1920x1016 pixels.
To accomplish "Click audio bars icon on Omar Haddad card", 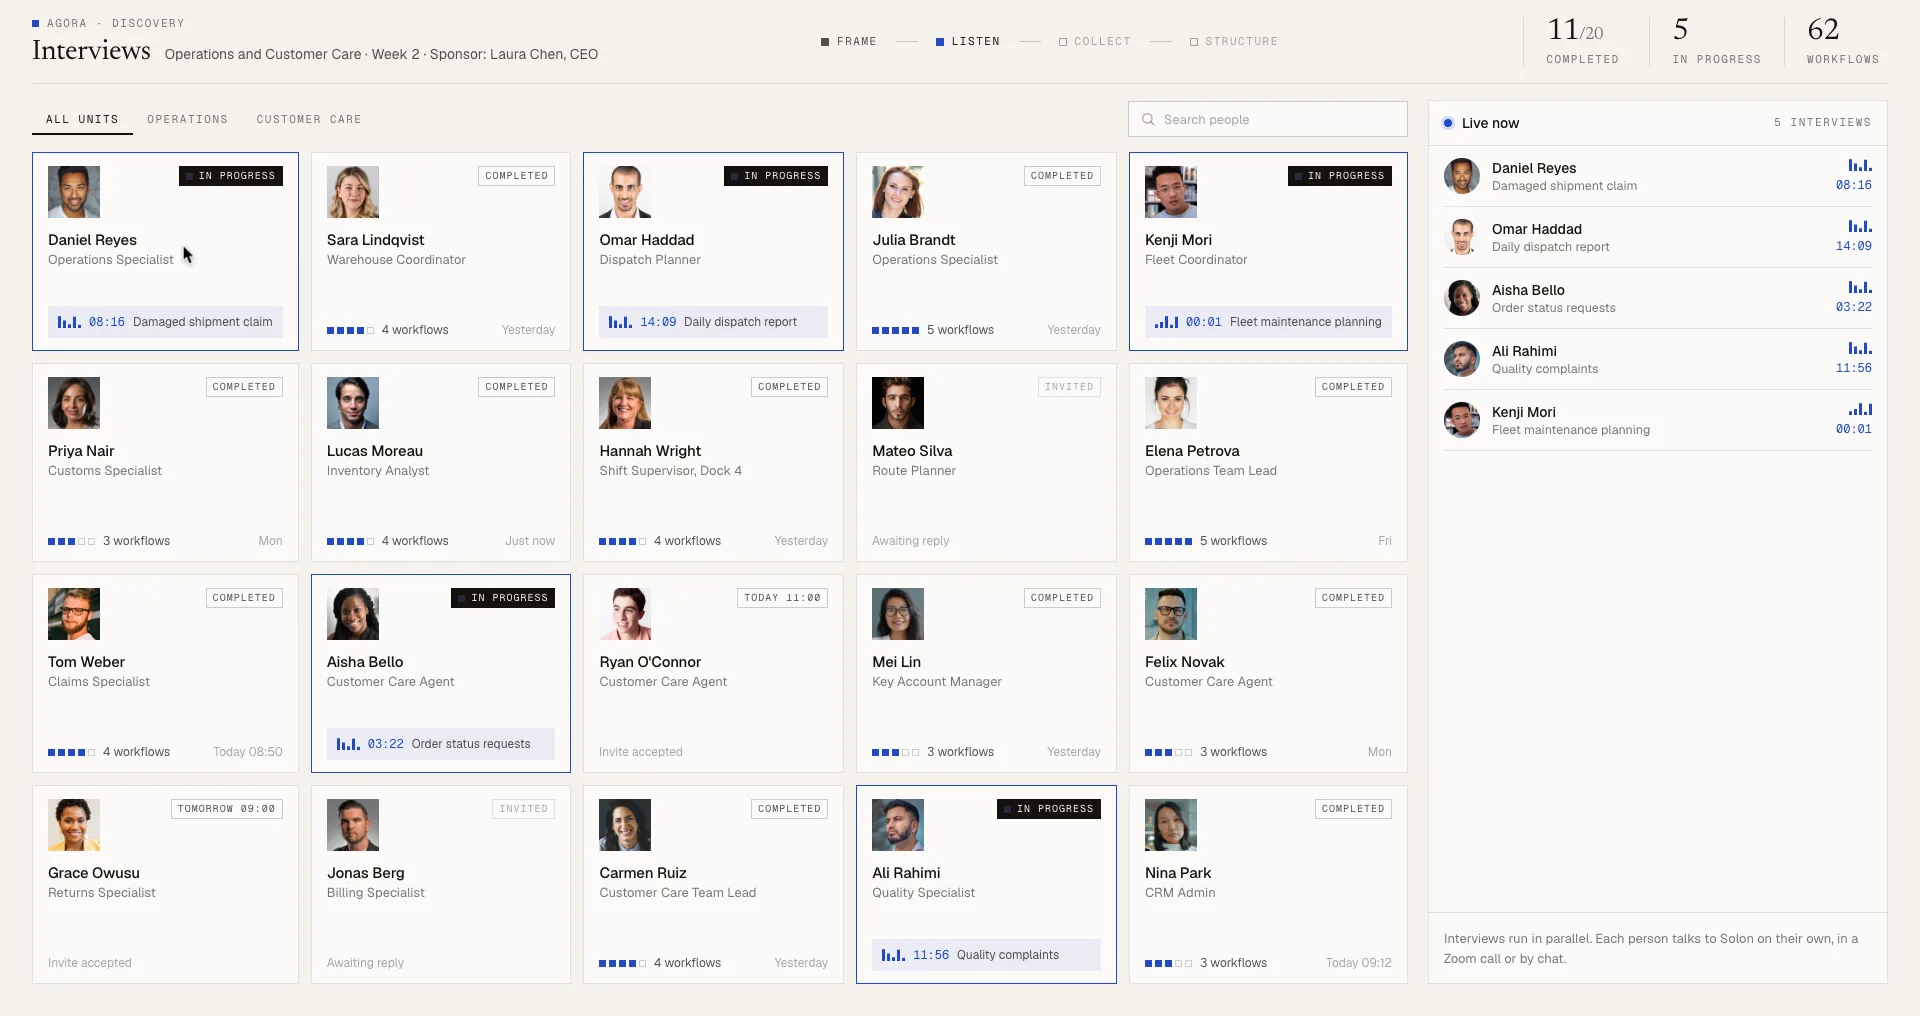I will click(620, 322).
